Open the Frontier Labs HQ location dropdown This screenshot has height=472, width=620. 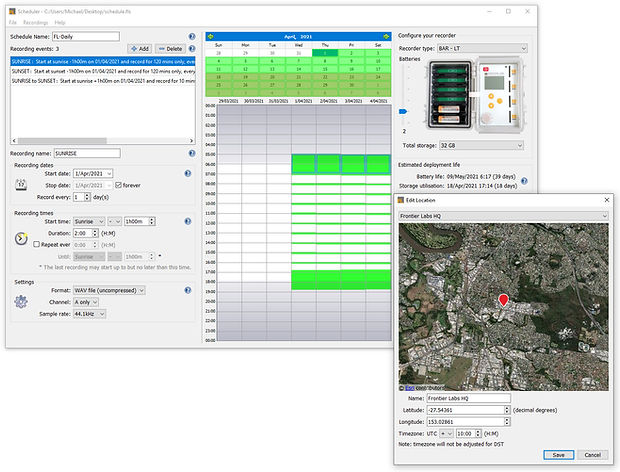[x=503, y=216]
